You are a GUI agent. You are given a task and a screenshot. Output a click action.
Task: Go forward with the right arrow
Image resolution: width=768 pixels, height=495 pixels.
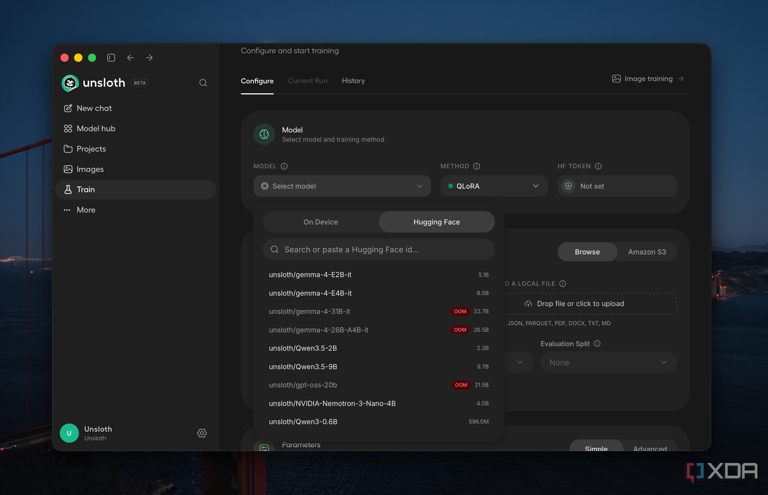pos(149,58)
